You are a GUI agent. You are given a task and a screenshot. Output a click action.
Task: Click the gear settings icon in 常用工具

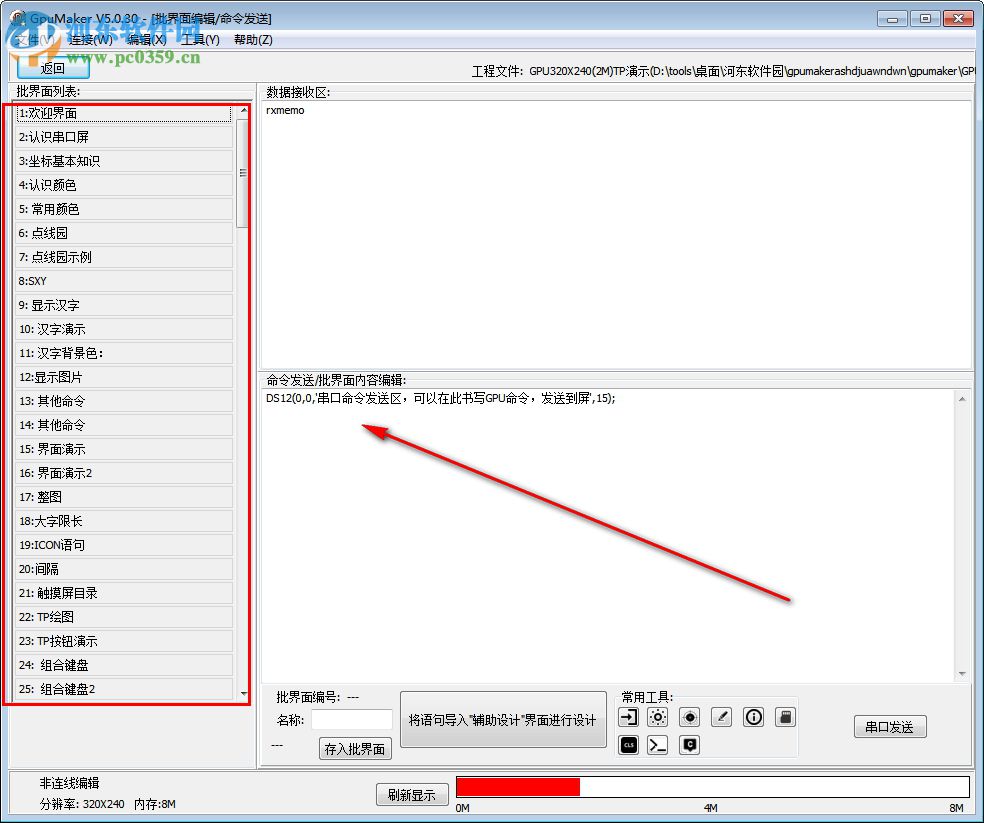pyautogui.click(x=658, y=716)
